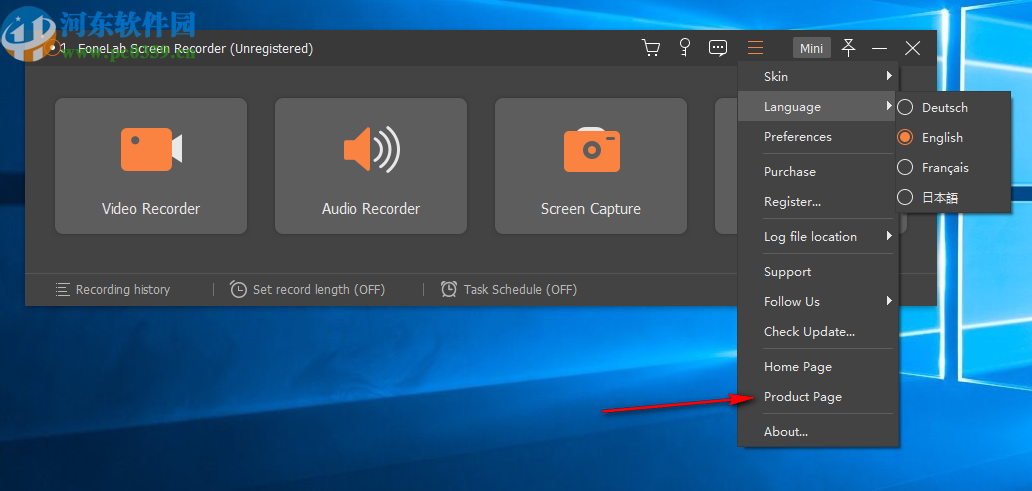Open the Video Recorder card
Image resolution: width=1032 pixels, height=491 pixels.
(151, 166)
